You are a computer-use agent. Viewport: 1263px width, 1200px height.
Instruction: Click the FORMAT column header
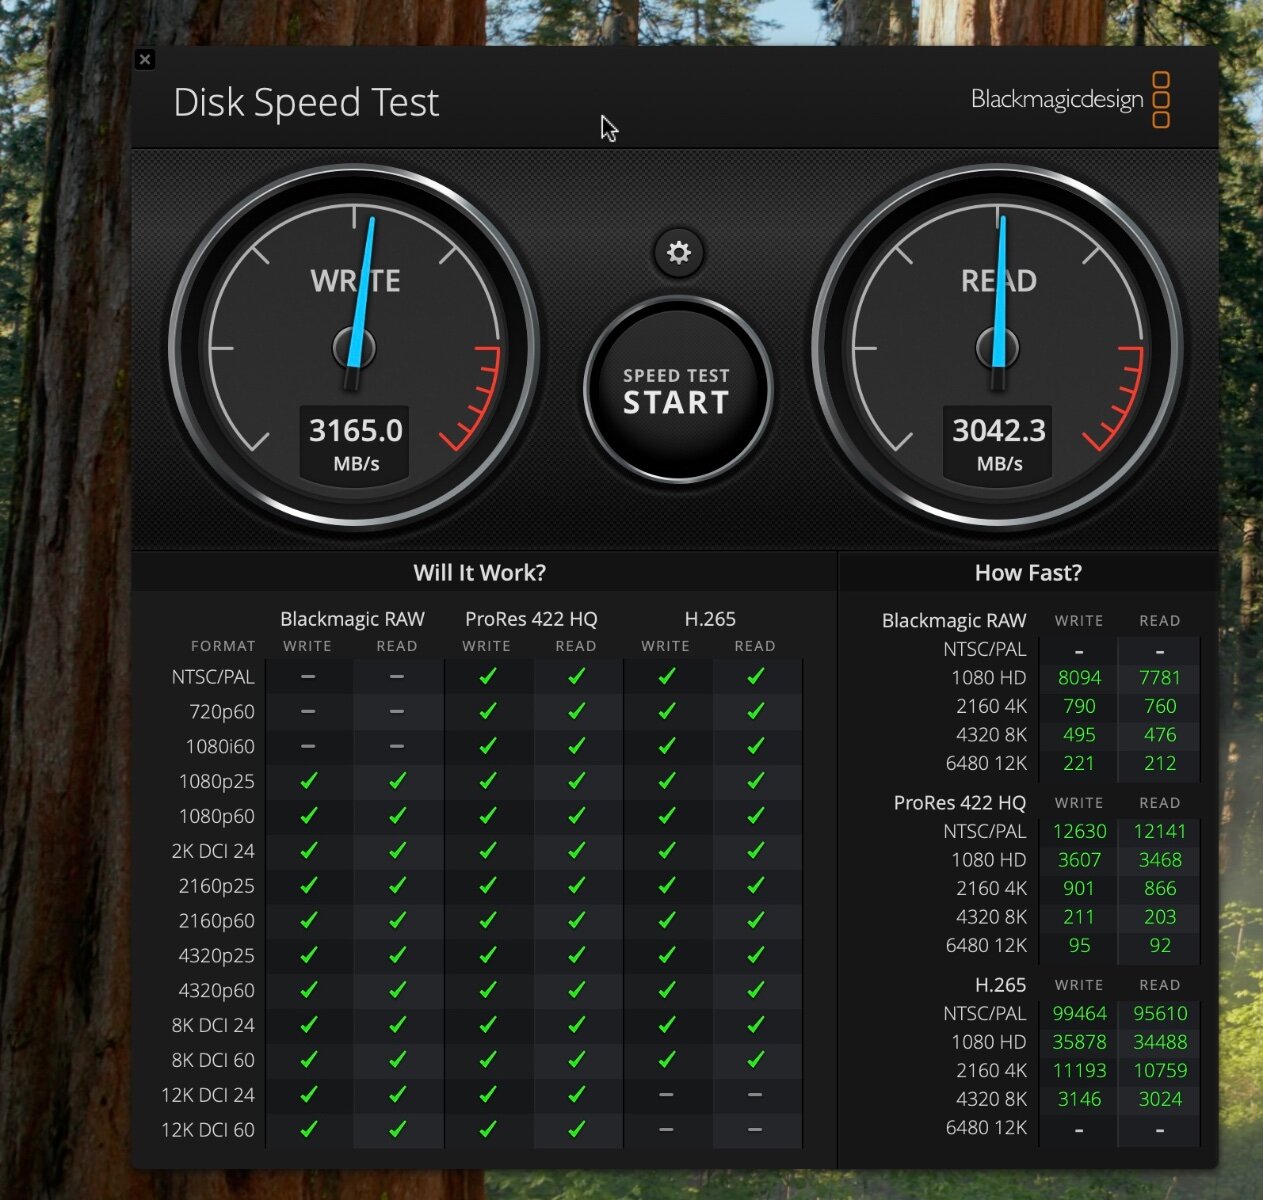click(x=223, y=646)
